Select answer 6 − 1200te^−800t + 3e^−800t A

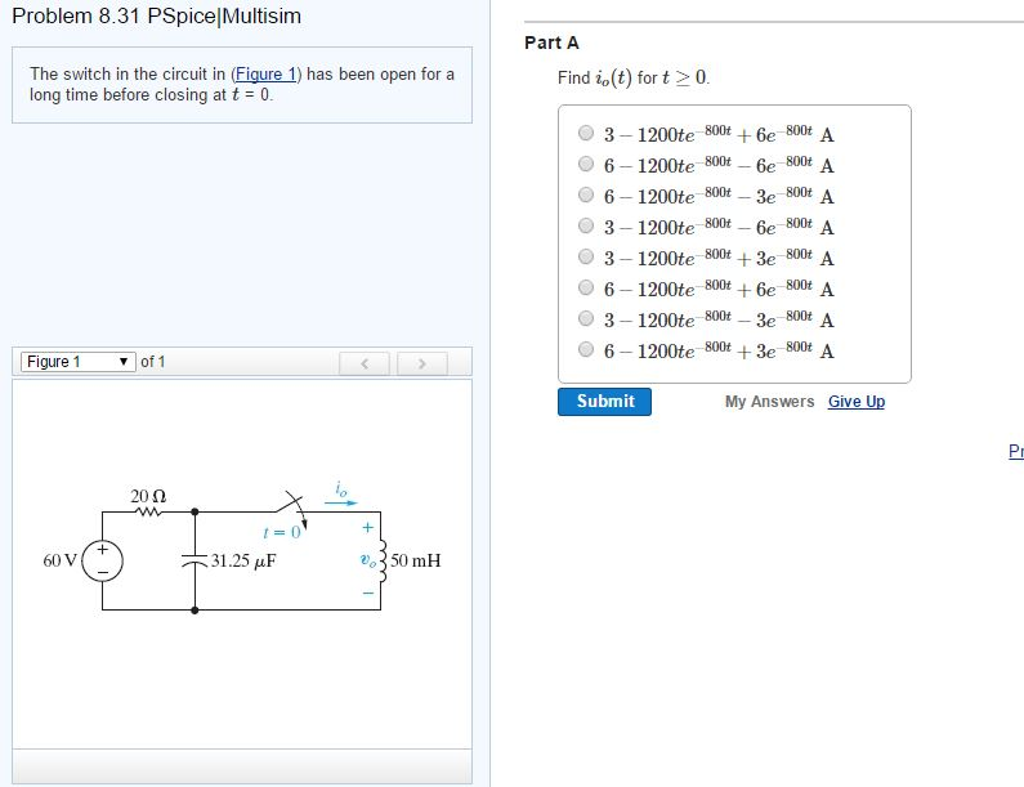(x=586, y=349)
